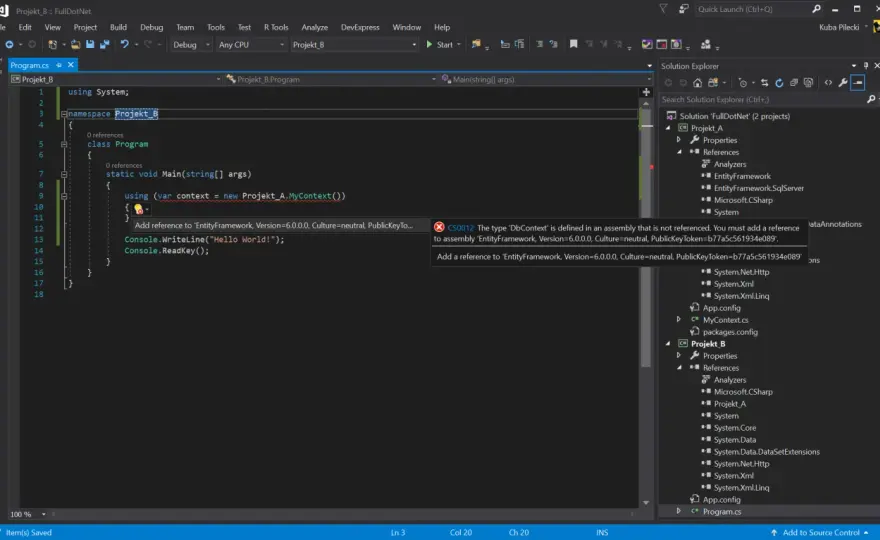Focus the Search Solution Explorer field
Screen dimensions: 880x540
pos(762,99)
